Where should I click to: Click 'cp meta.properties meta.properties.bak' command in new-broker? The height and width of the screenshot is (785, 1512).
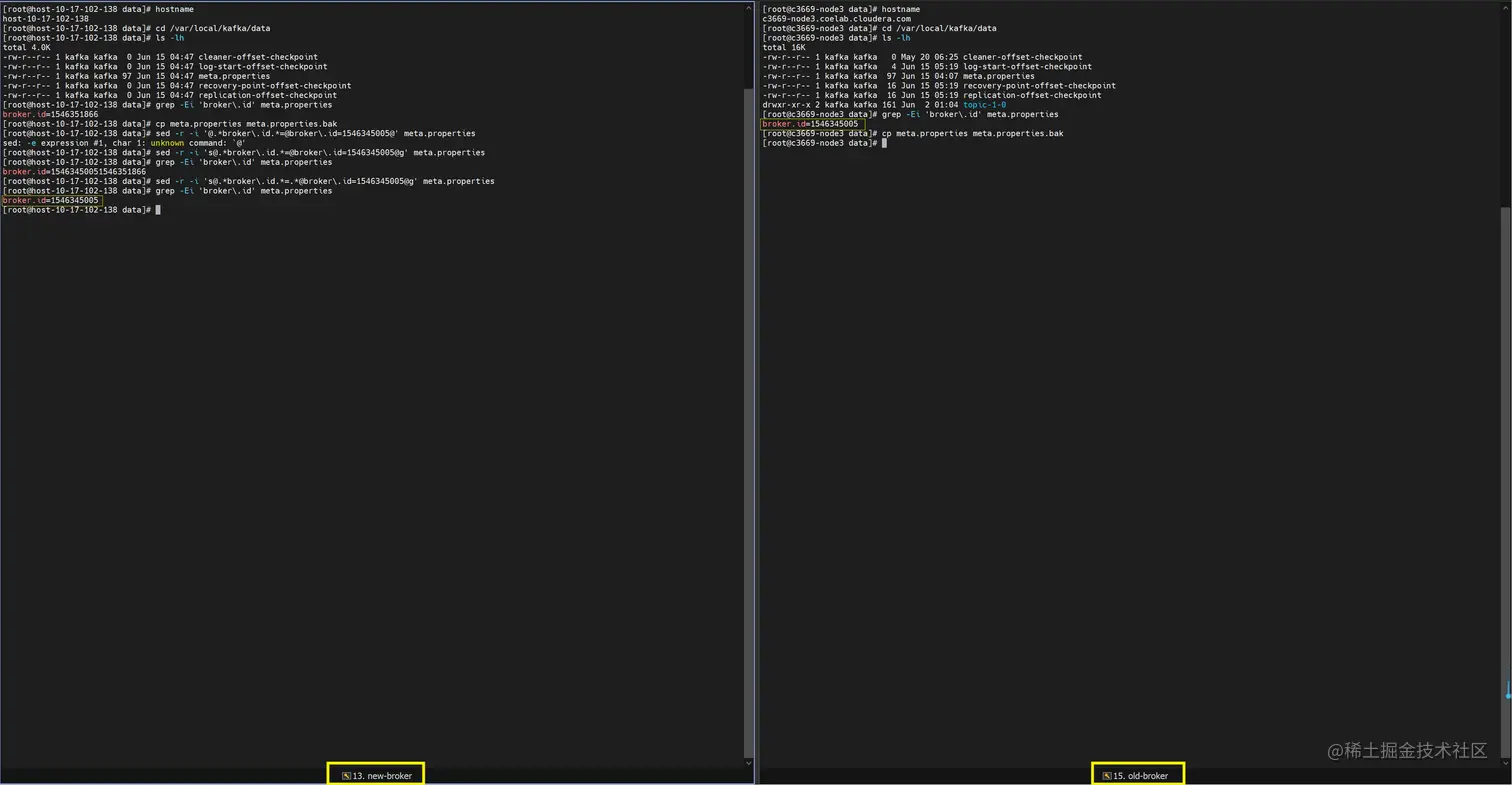coord(246,124)
